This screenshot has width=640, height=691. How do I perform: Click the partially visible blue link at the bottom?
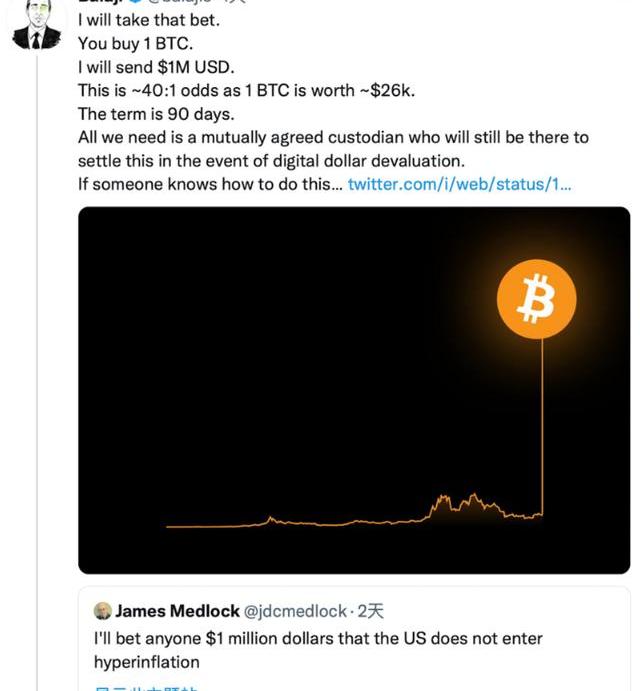pyautogui.click(x=145, y=686)
